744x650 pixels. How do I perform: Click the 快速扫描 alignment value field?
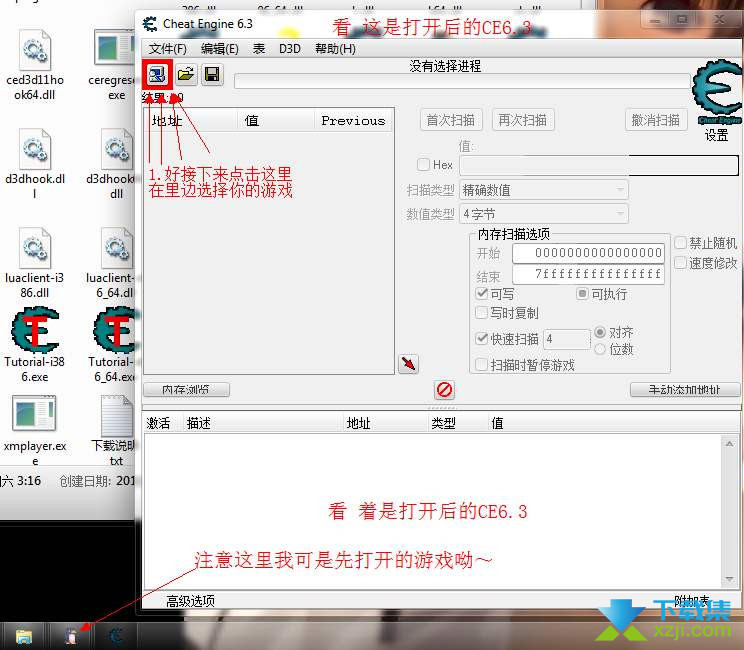[x=567, y=339]
